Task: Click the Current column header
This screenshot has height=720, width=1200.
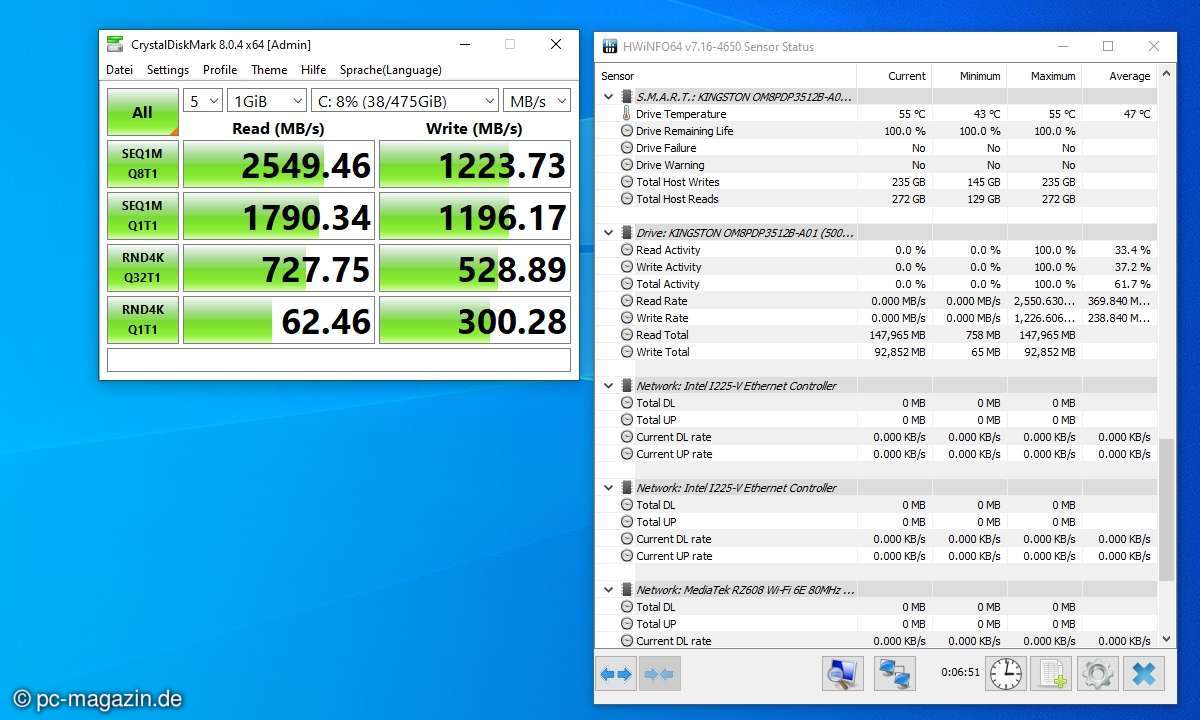Action: click(x=893, y=76)
